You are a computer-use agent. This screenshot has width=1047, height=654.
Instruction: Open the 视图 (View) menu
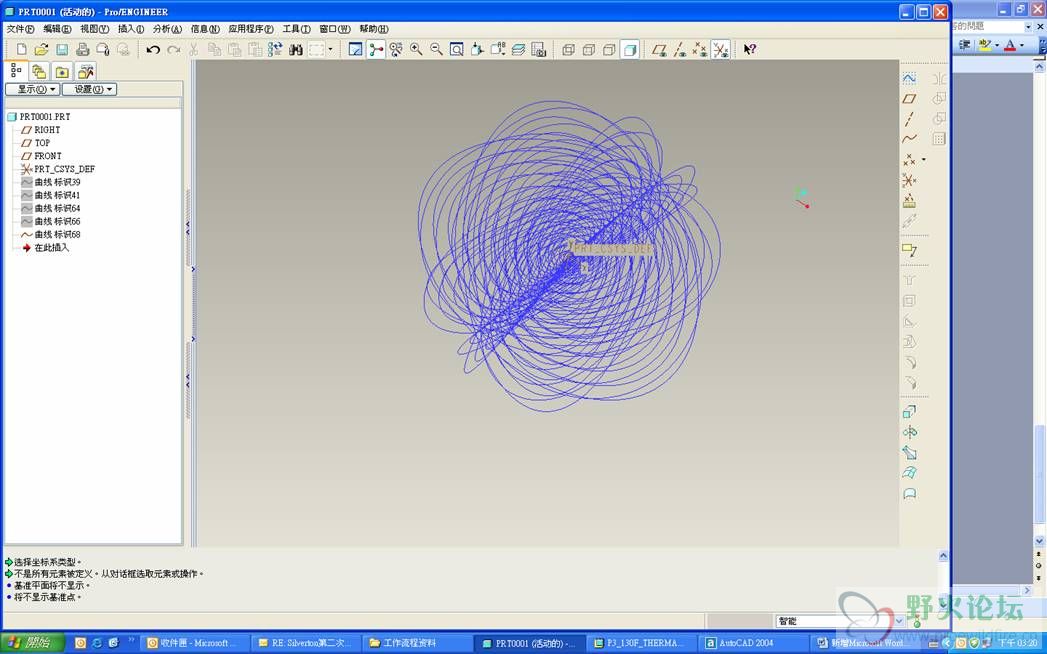94,29
